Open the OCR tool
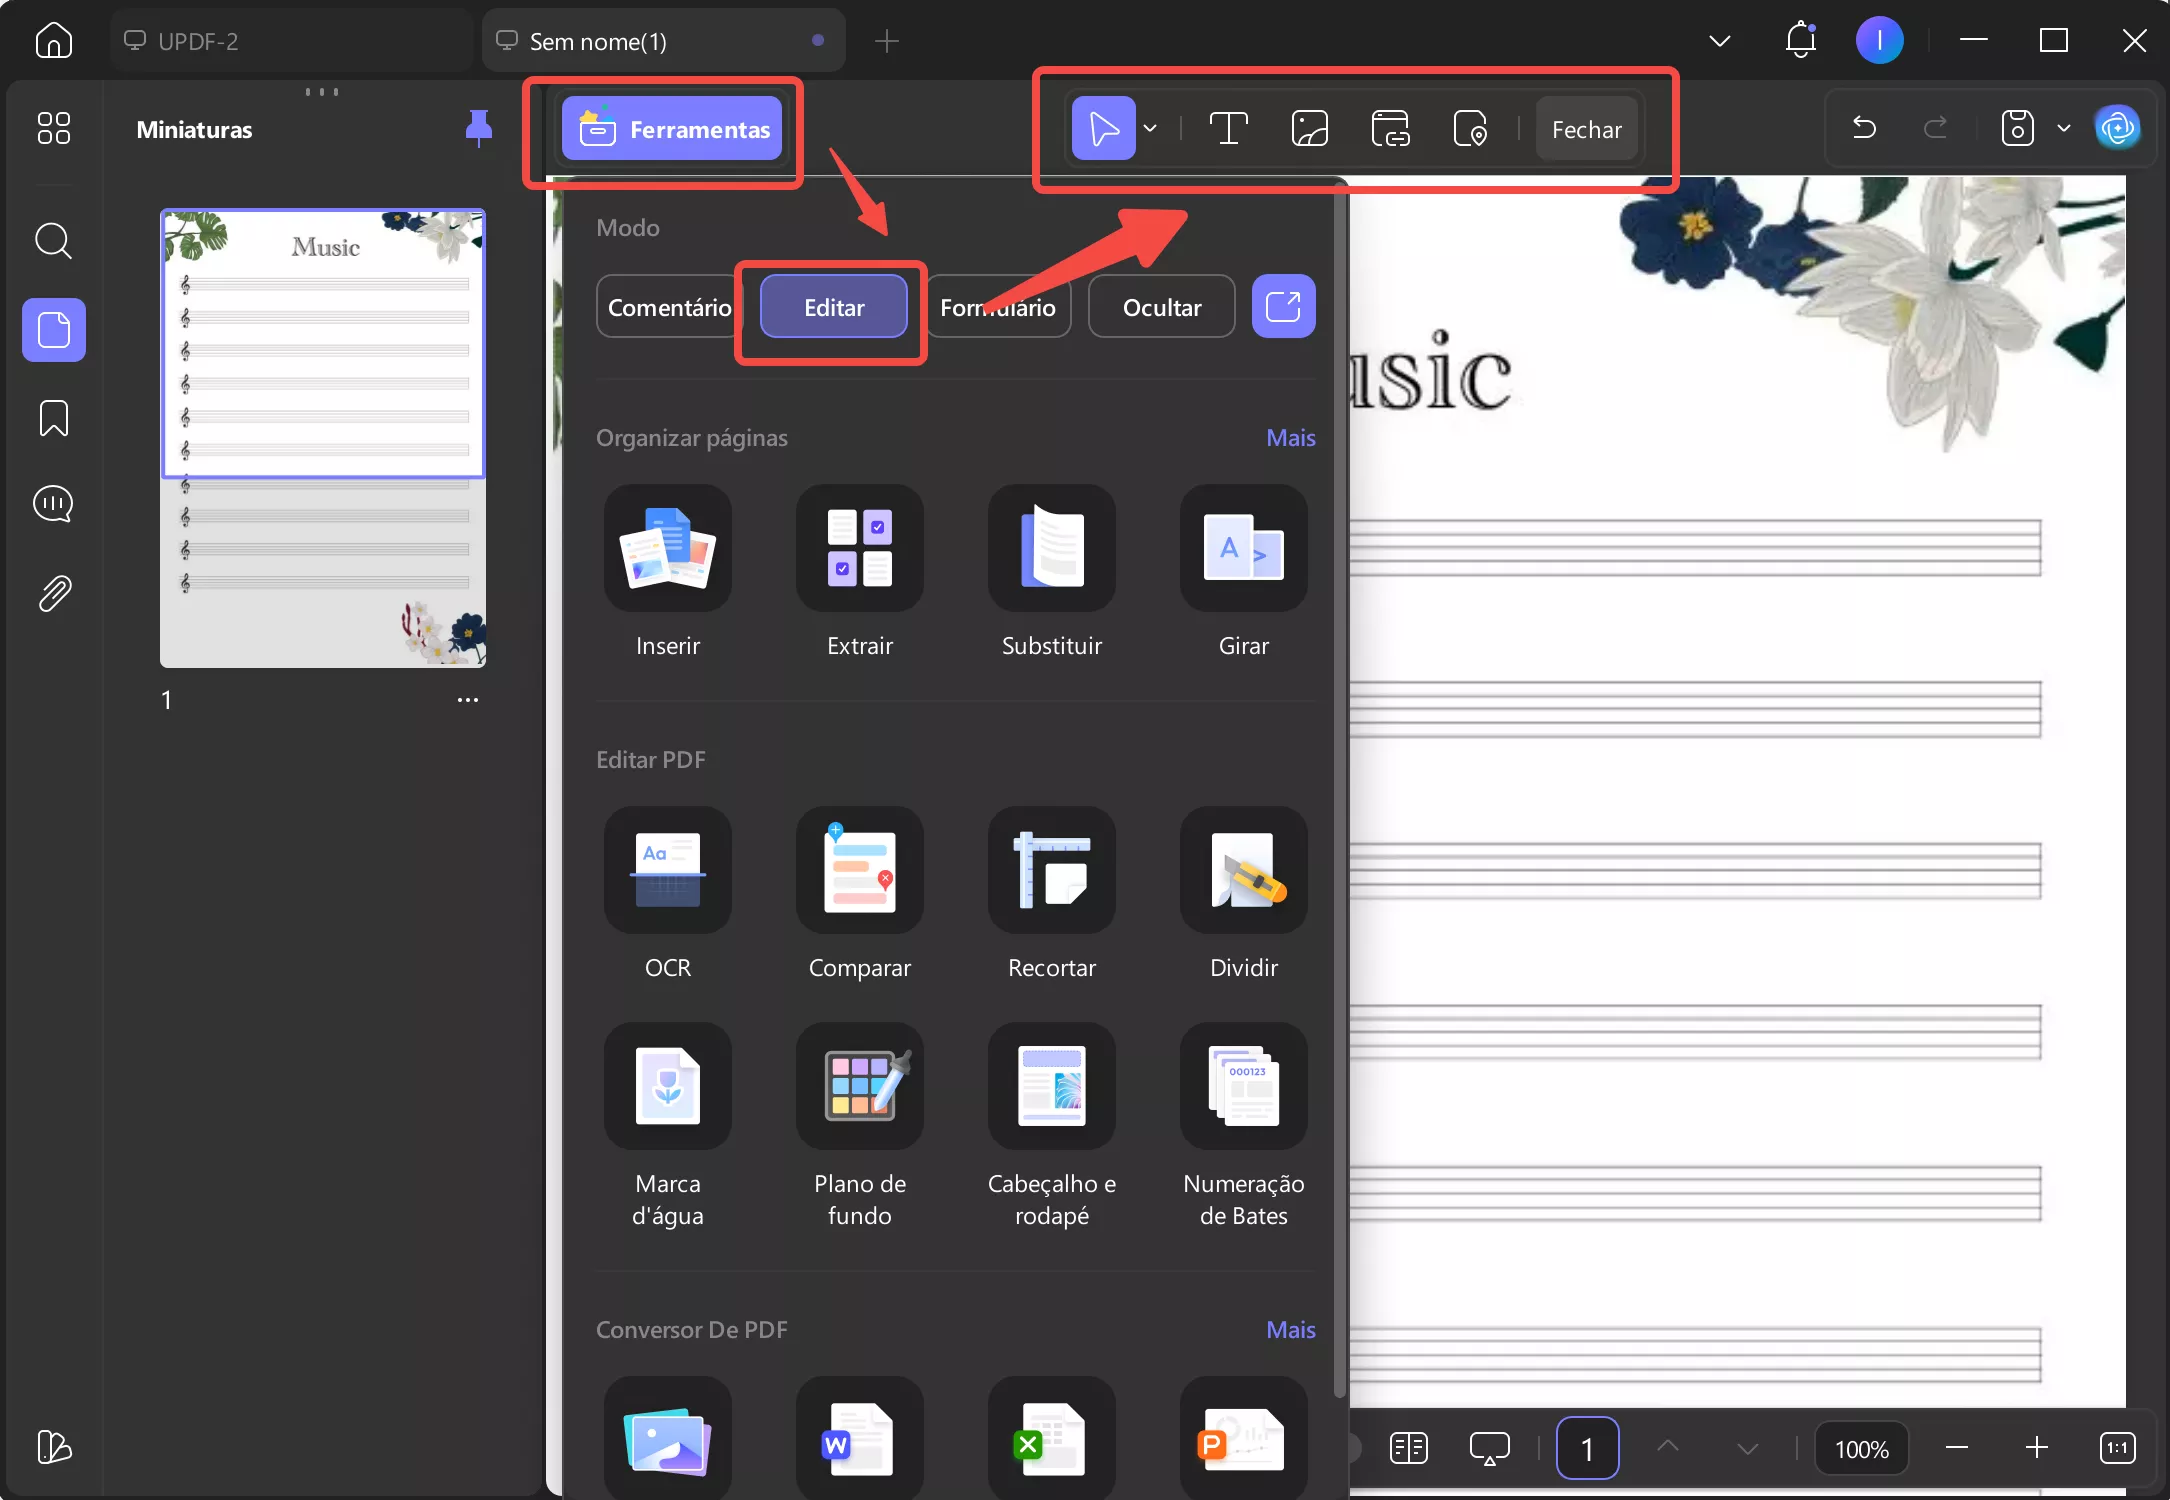Image resolution: width=2170 pixels, height=1500 pixels. [667, 870]
